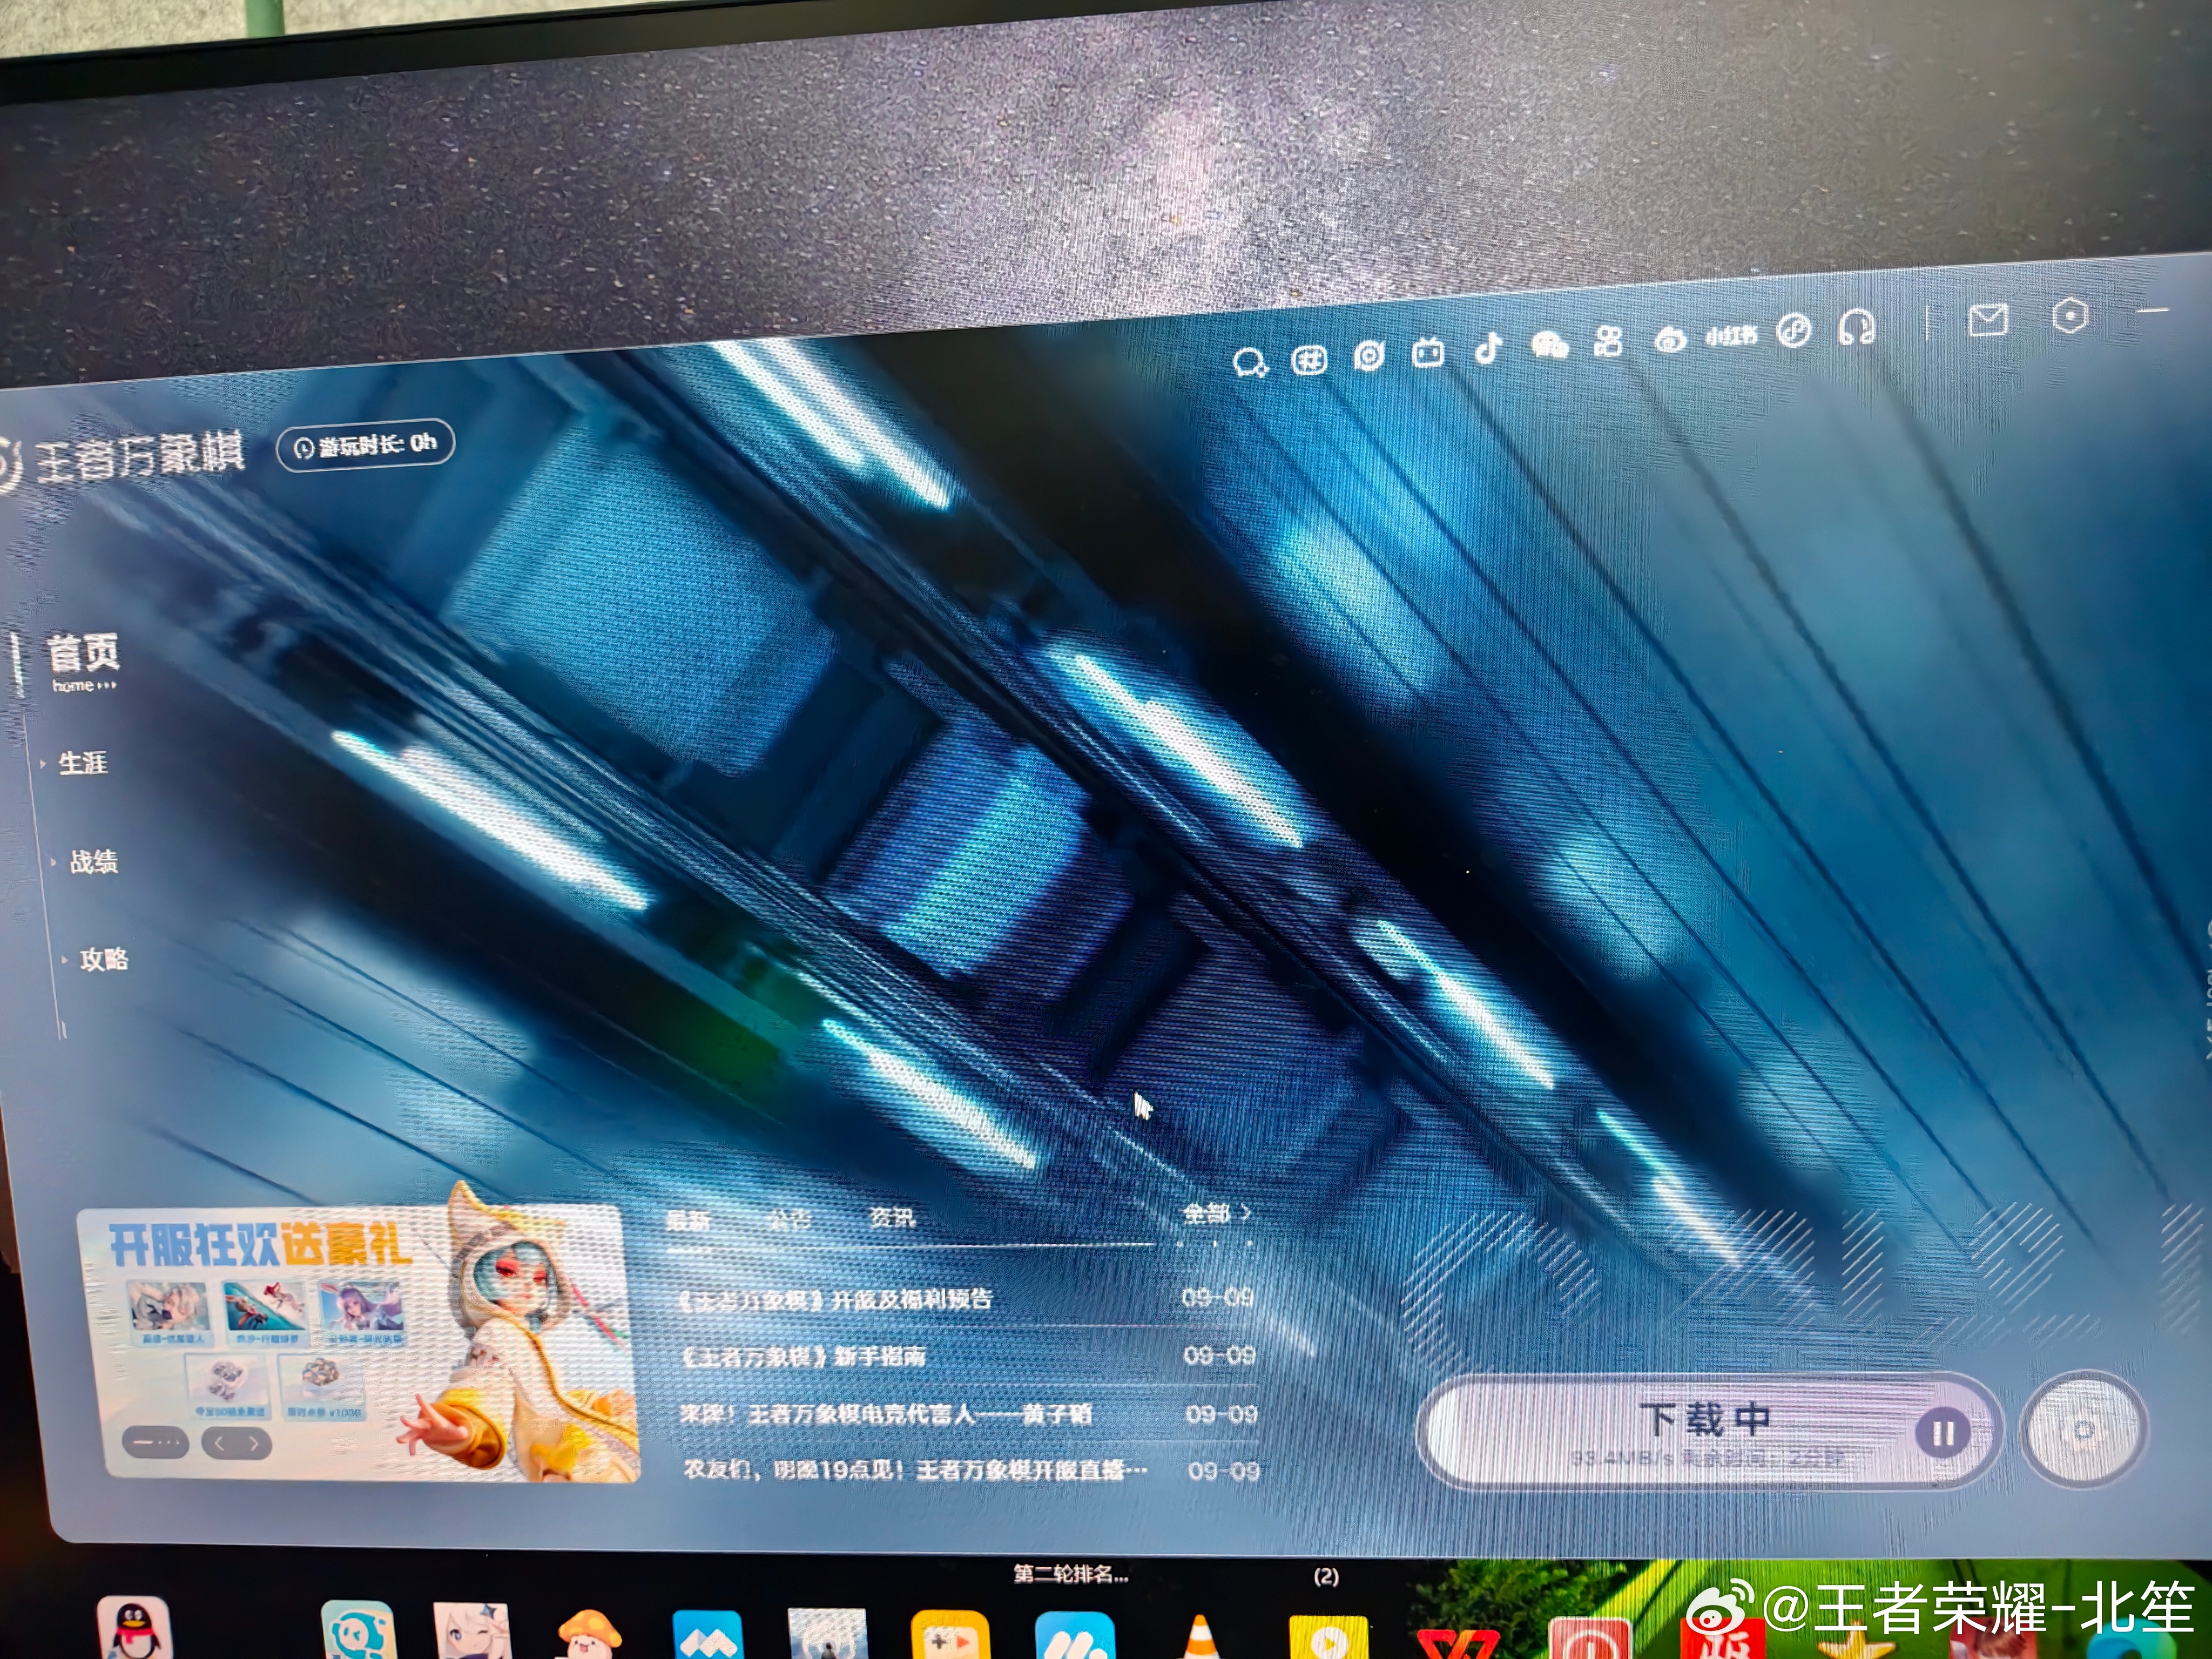2212x1659 pixels.
Task: Open the 电竞代言人 spokesperson news article
Action: pos(970,1414)
